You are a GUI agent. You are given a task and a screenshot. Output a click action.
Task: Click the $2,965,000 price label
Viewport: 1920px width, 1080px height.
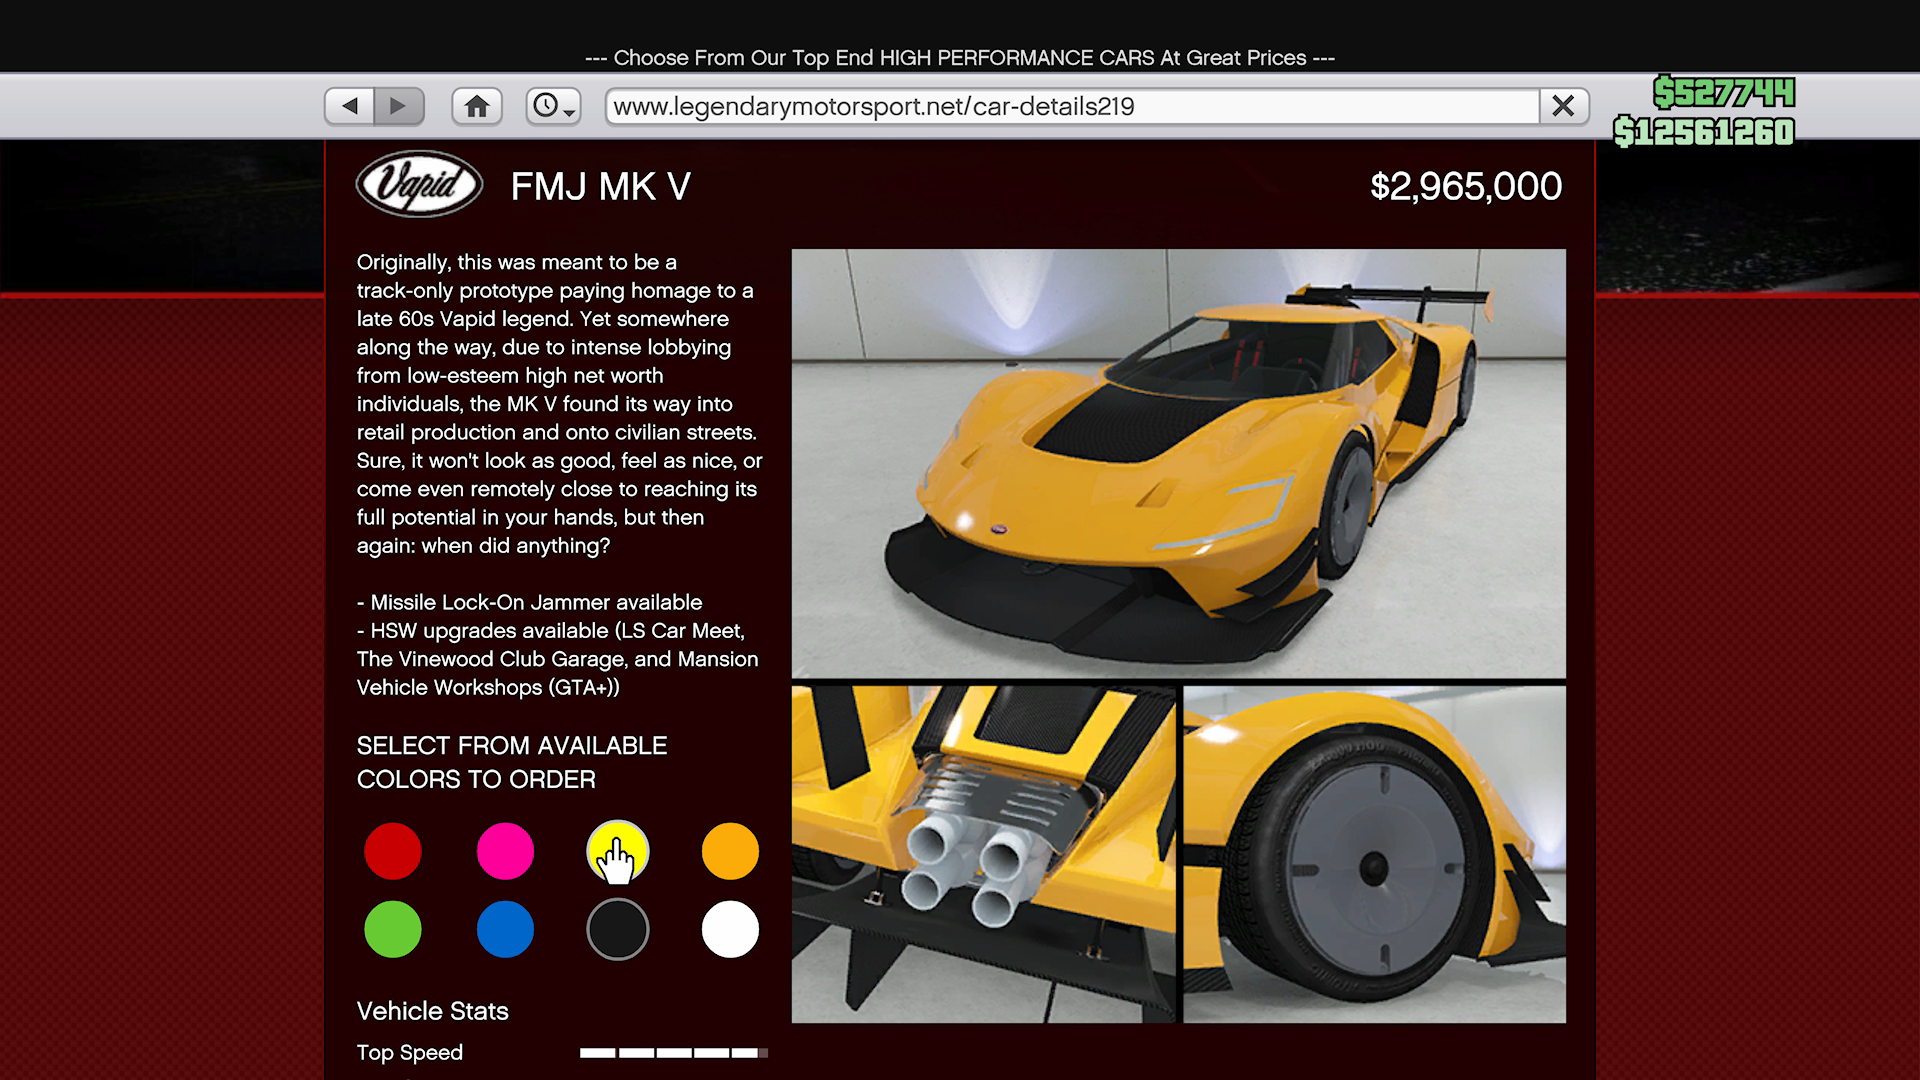[1465, 187]
